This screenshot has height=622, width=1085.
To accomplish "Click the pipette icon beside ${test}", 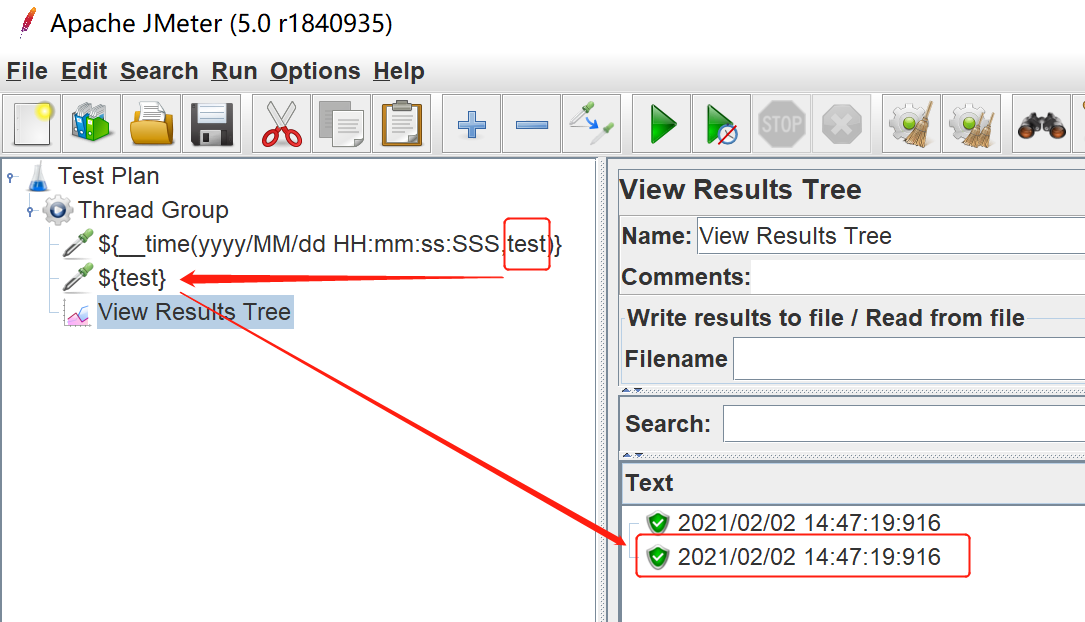I will point(78,277).
